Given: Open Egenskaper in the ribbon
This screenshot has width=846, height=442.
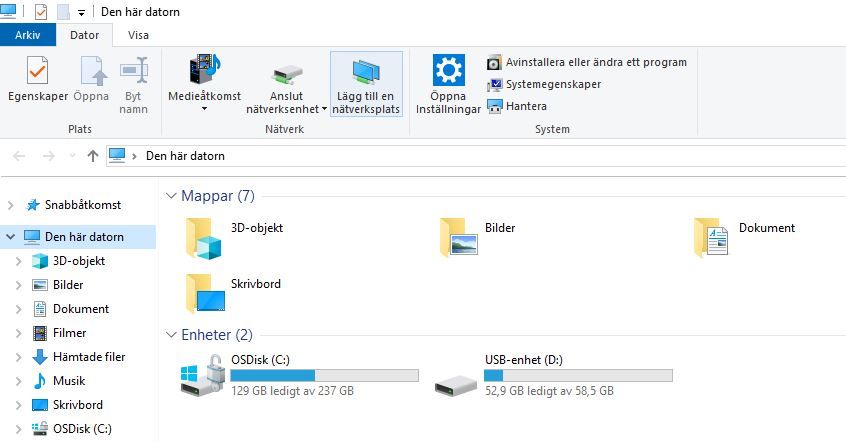Looking at the screenshot, I should 37,79.
